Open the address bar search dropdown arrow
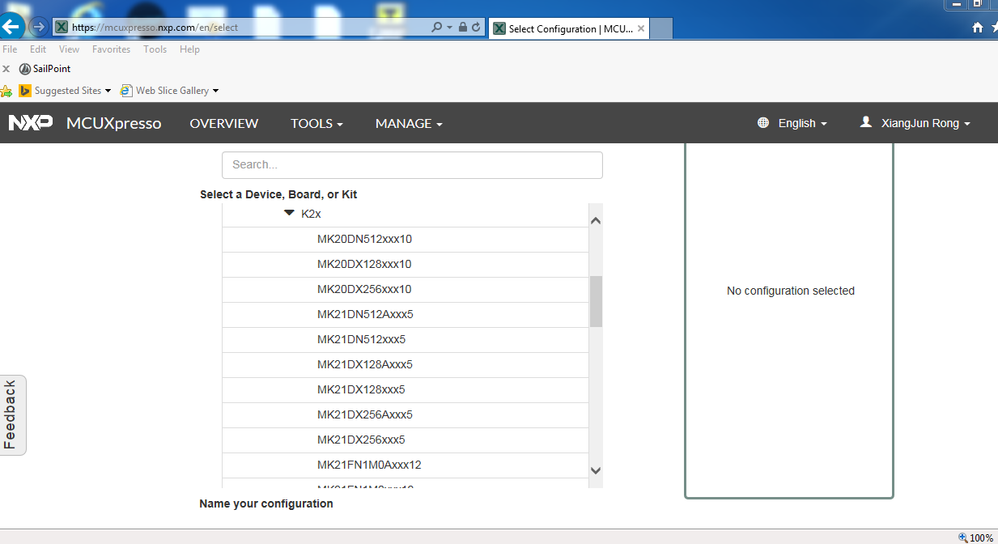The width and height of the screenshot is (998, 544). click(x=449, y=27)
